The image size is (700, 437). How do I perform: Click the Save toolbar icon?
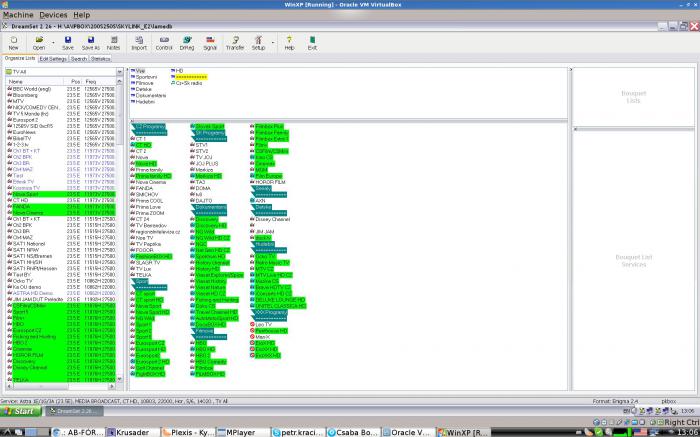pos(68,43)
